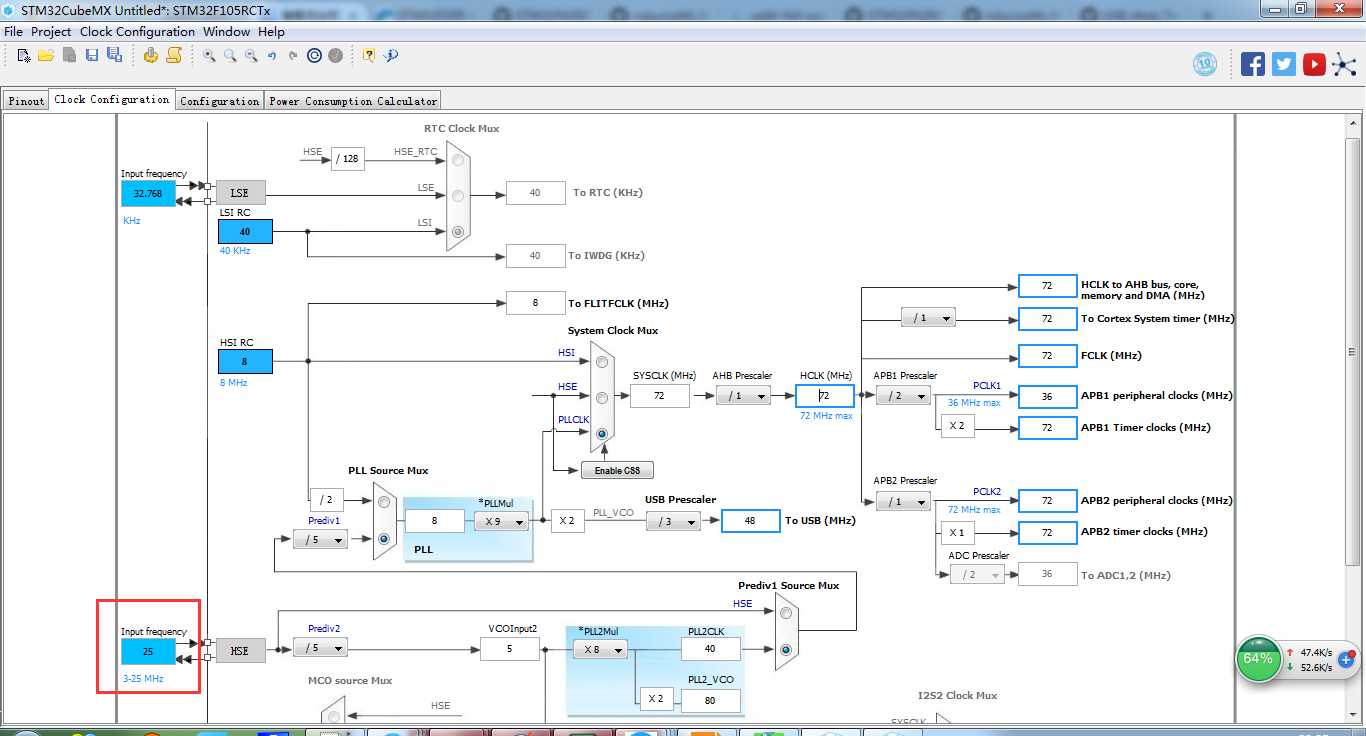Click the Generate Report scroll icon
1366x736 pixels.
pyautogui.click(x=174, y=56)
